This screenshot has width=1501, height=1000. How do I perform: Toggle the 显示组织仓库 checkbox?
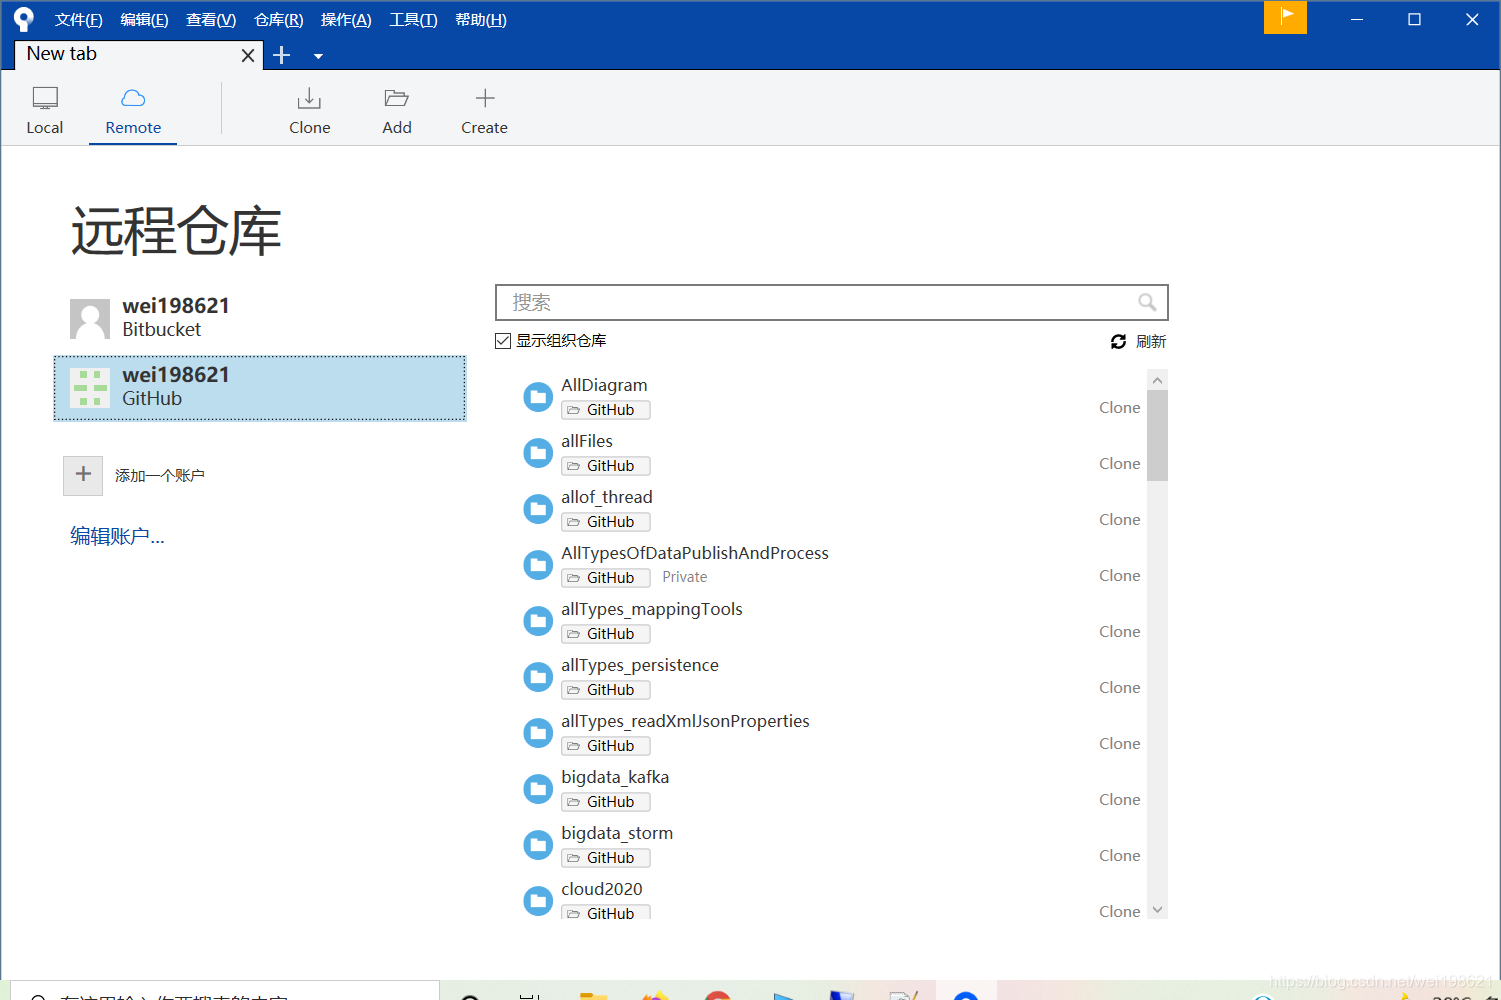[503, 341]
